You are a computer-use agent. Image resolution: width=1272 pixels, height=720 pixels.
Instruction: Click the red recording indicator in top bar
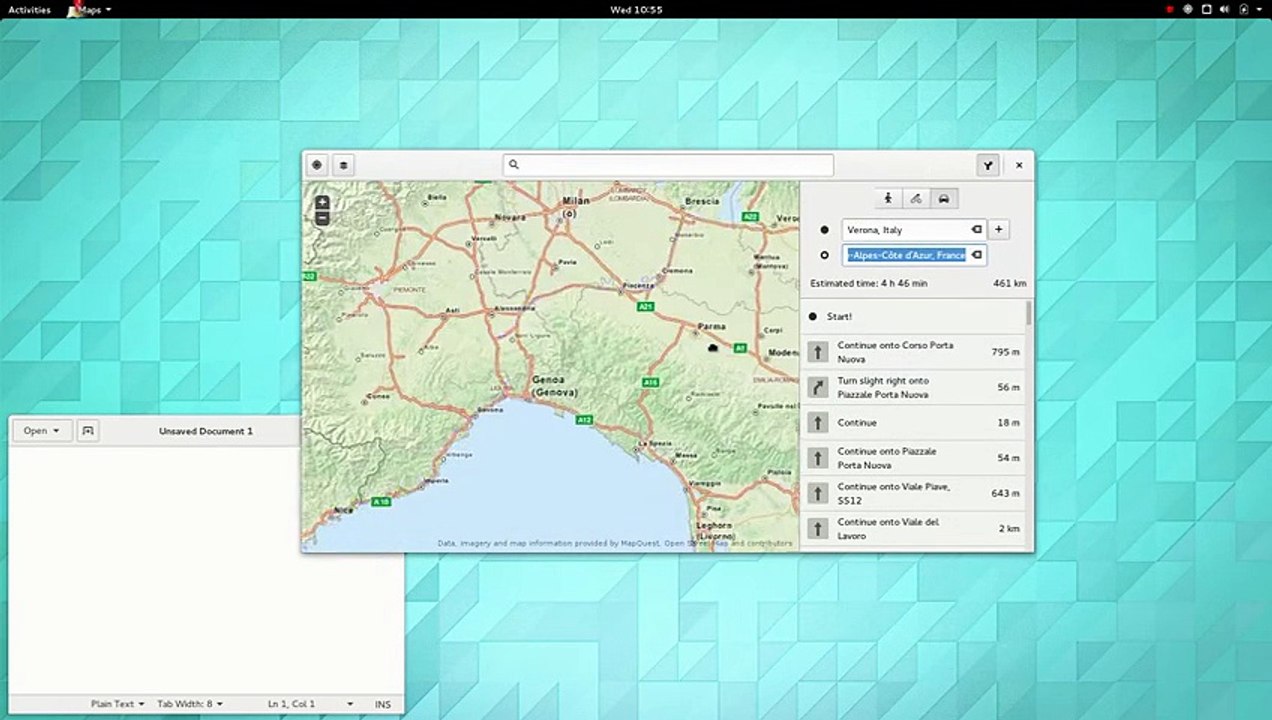1169,9
